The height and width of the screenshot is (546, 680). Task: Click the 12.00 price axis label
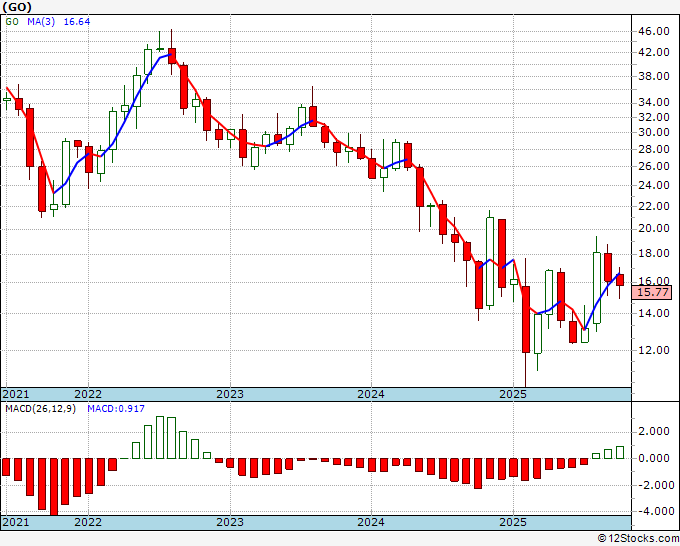pyautogui.click(x=654, y=350)
